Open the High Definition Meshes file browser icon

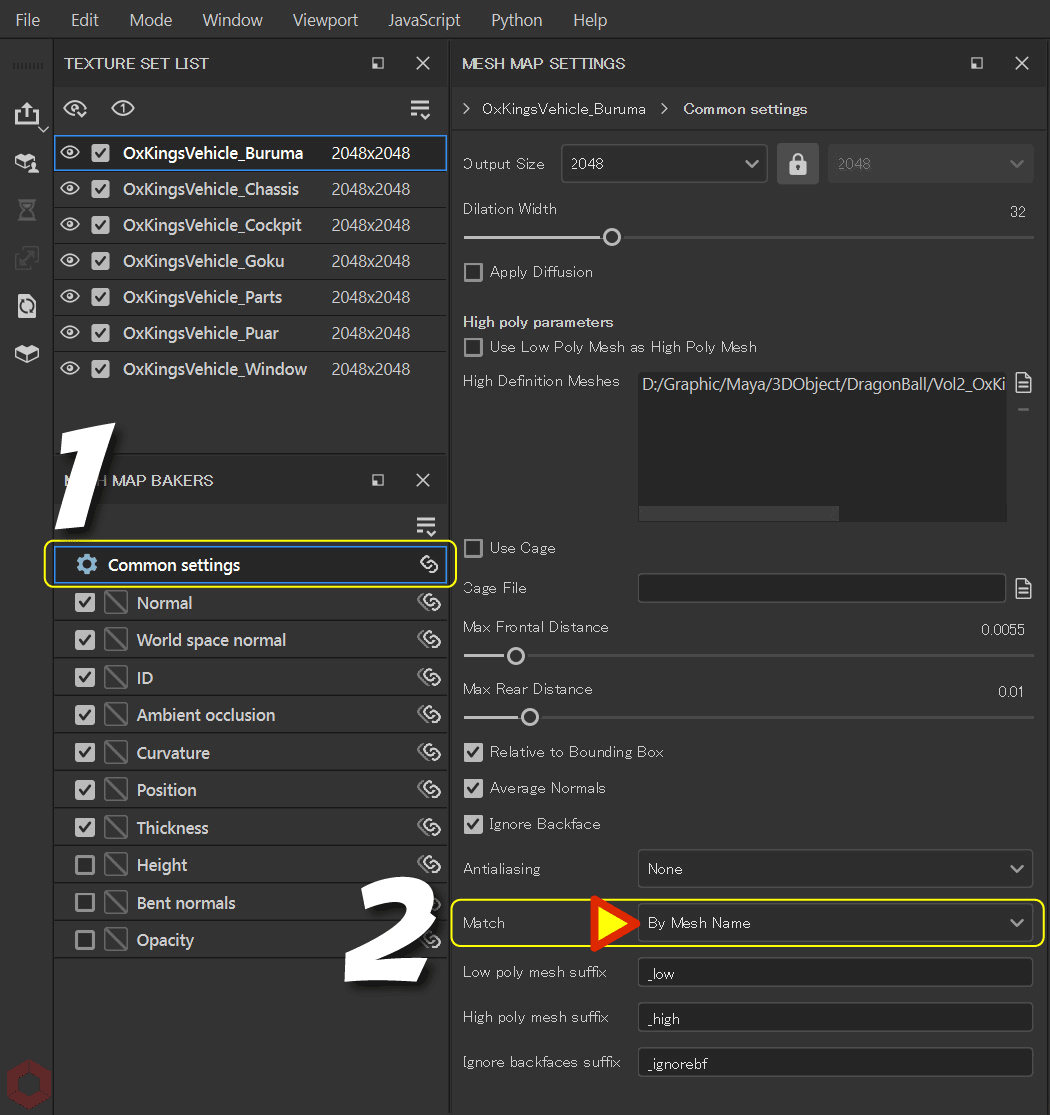click(x=1023, y=382)
